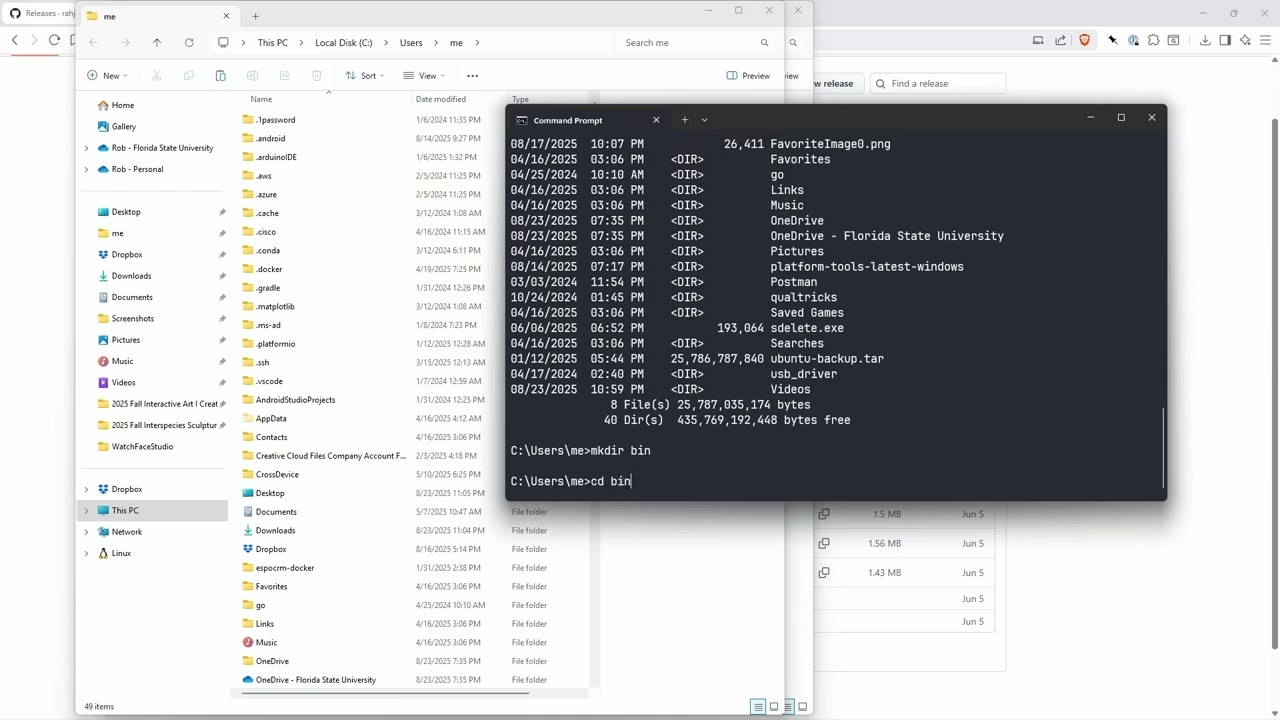This screenshot has width=1280, height=720.
Task: Open Command Prompt new tab dropdown arrow
Action: click(704, 120)
